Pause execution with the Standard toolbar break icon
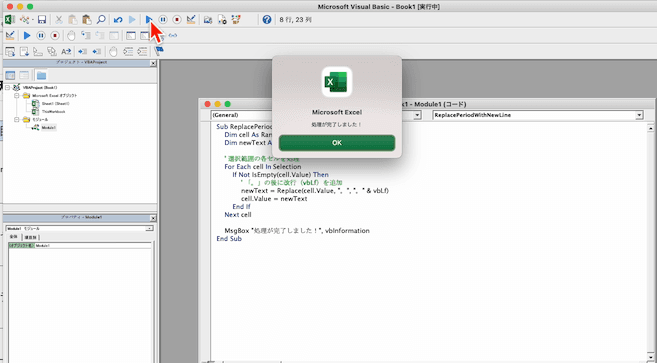This screenshot has height=363, width=657. click(x=163, y=19)
